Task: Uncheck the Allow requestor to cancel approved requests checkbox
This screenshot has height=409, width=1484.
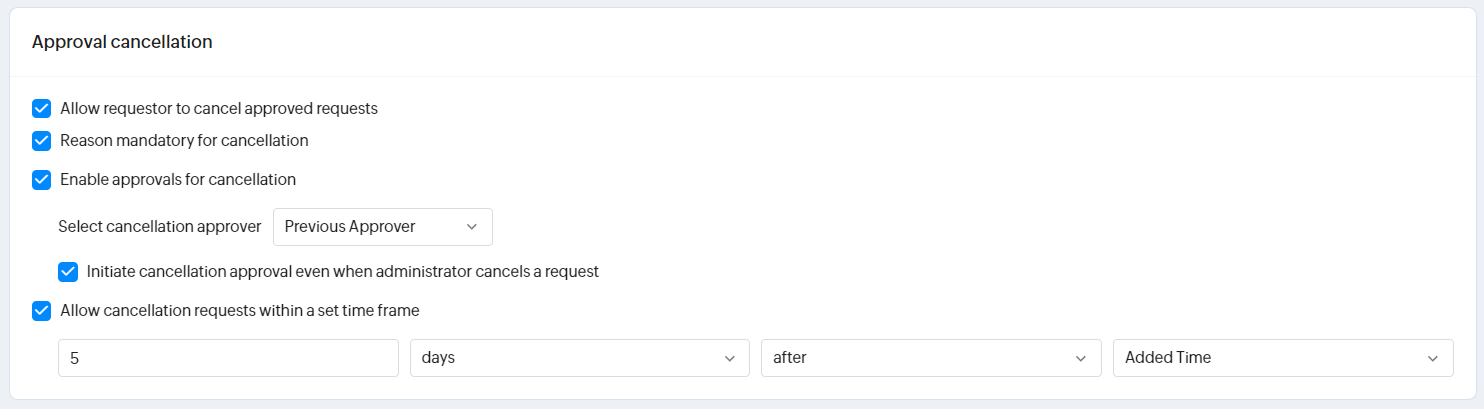Action: 42,108
